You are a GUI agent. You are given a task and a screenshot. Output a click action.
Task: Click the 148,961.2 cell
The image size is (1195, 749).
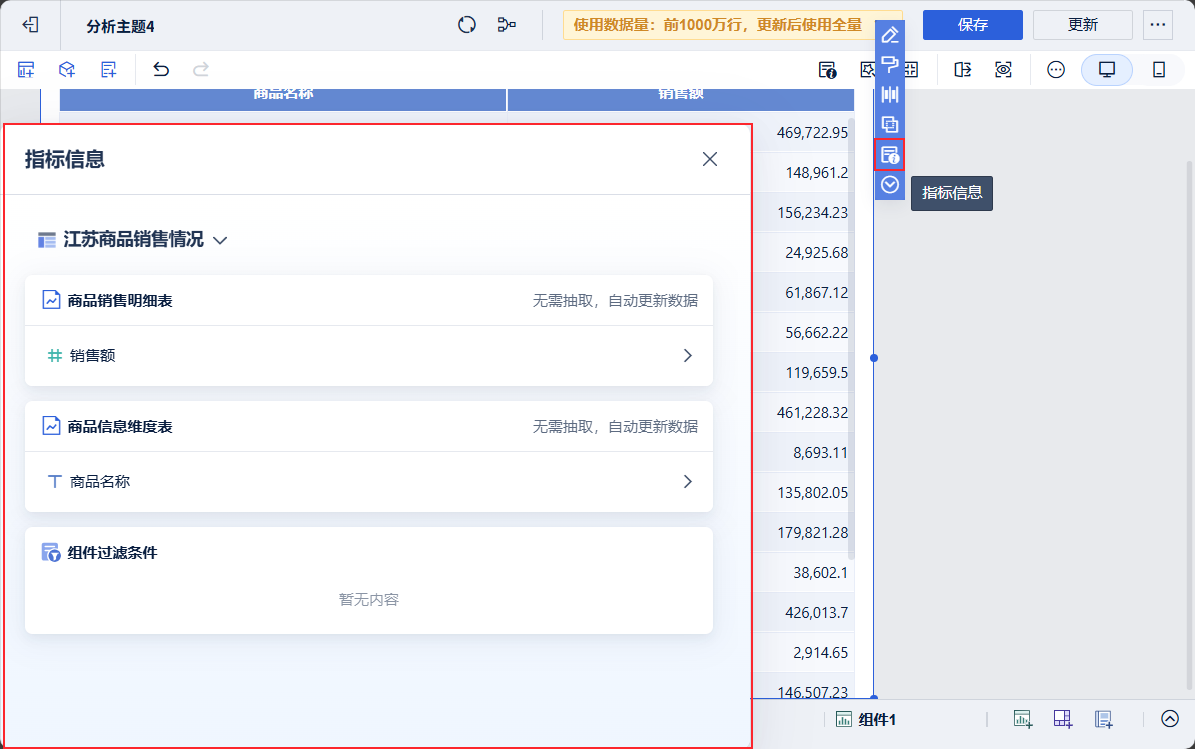click(817, 173)
